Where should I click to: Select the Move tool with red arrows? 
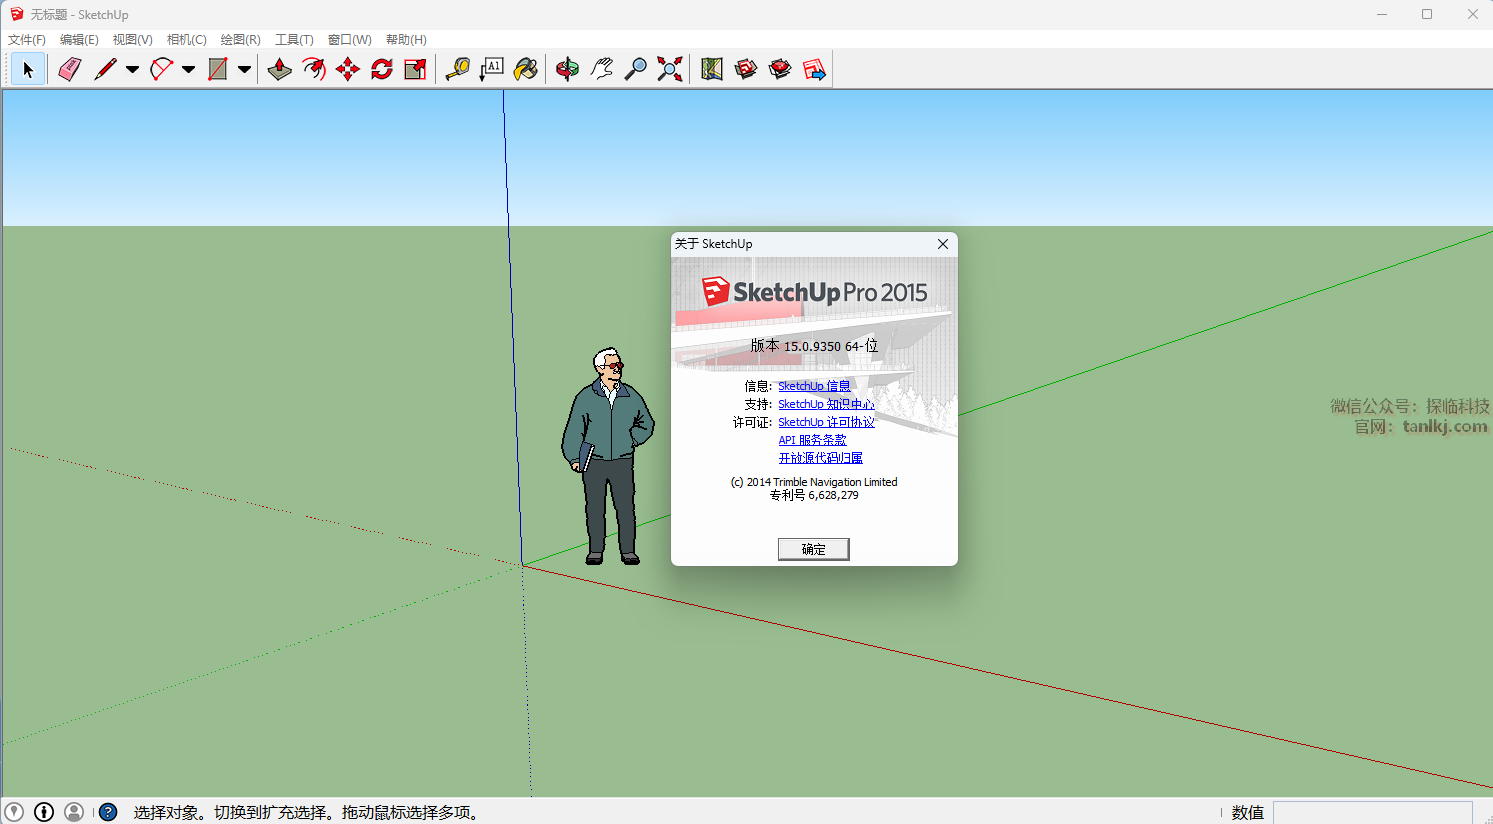pos(348,69)
